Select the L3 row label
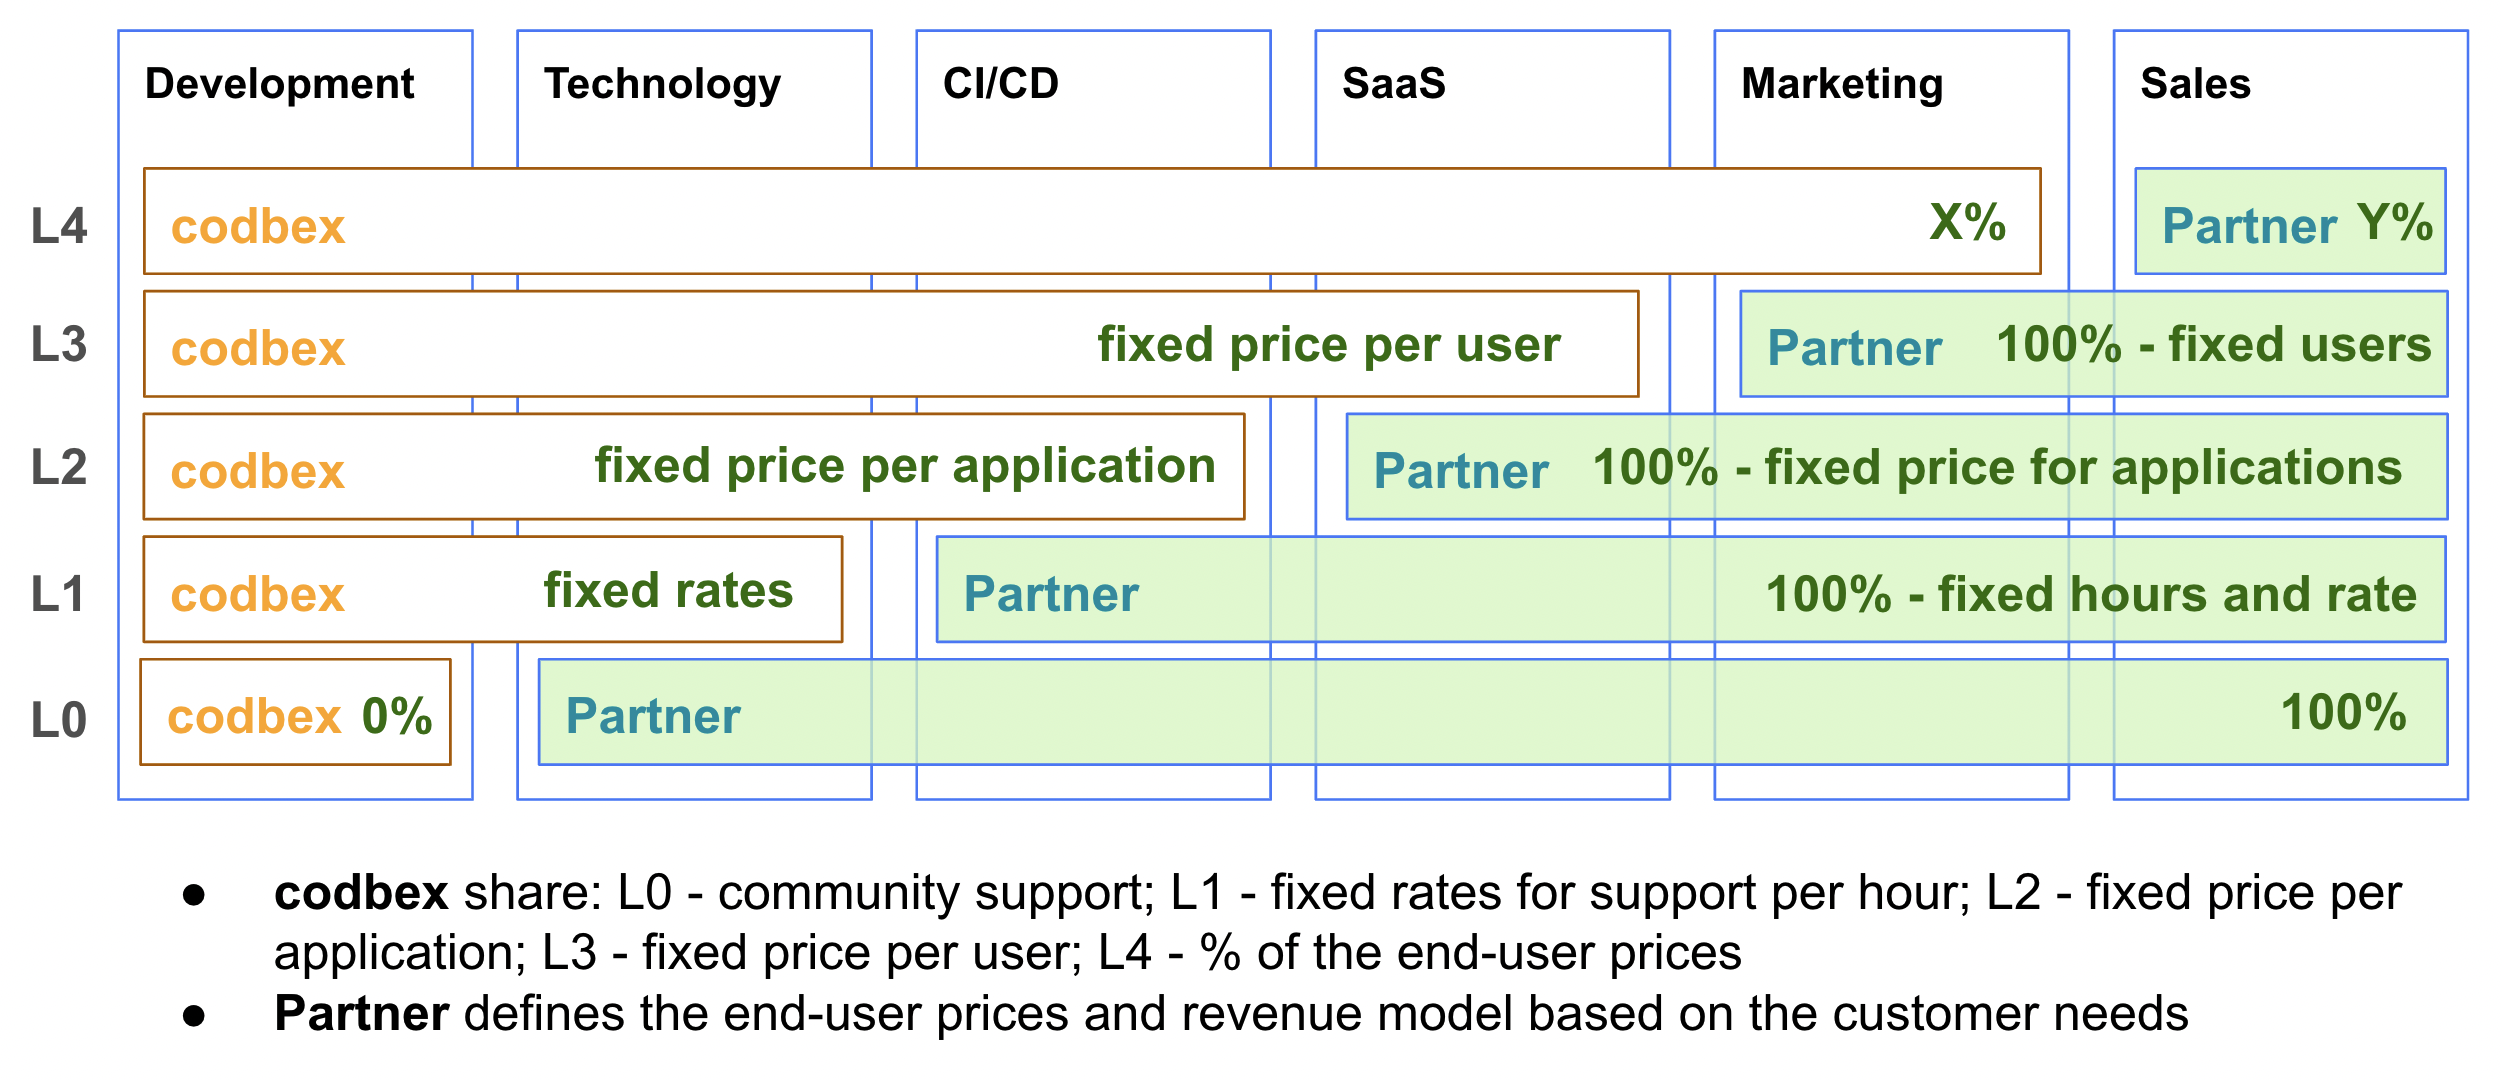This screenshot has width=2502, height=1080. (59, 345)
